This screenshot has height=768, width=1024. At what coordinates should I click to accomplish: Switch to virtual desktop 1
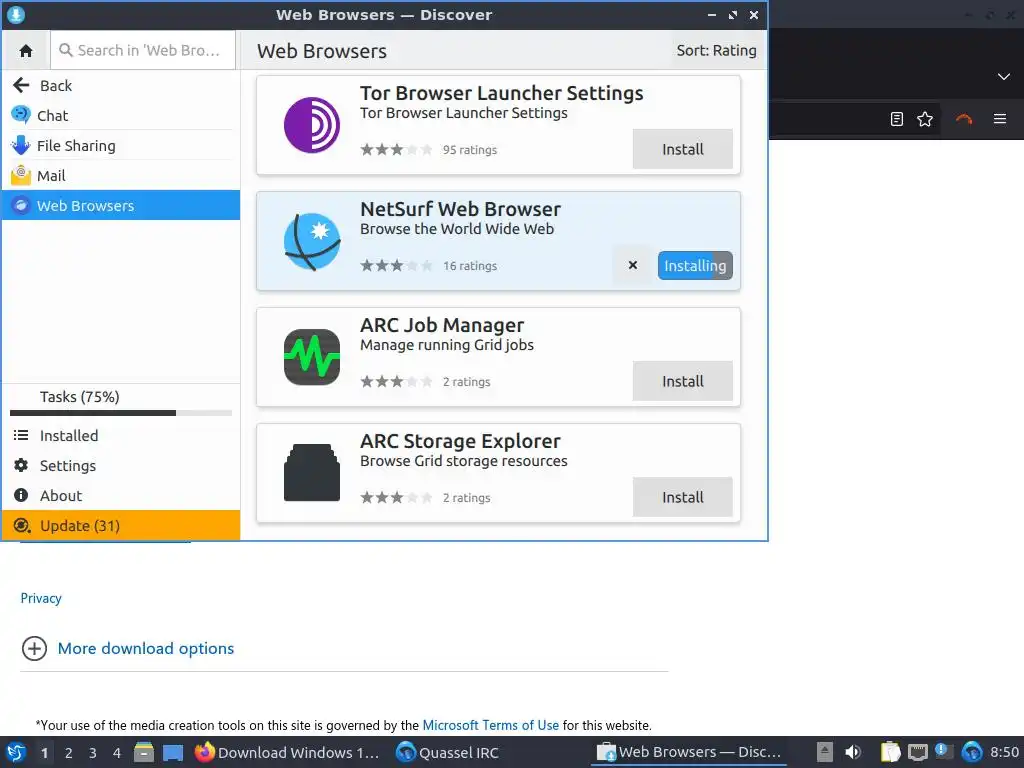[x=44, y=753]
